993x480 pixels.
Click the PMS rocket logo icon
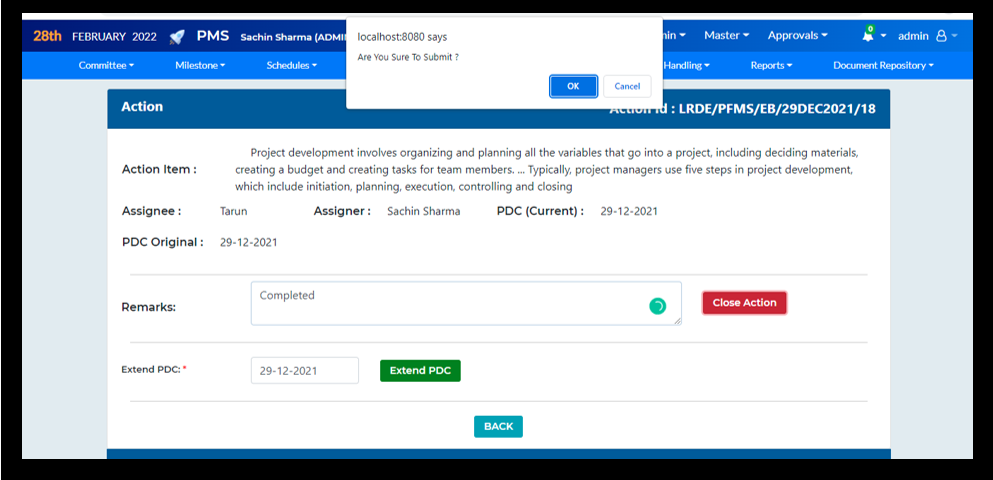point(177,36)
